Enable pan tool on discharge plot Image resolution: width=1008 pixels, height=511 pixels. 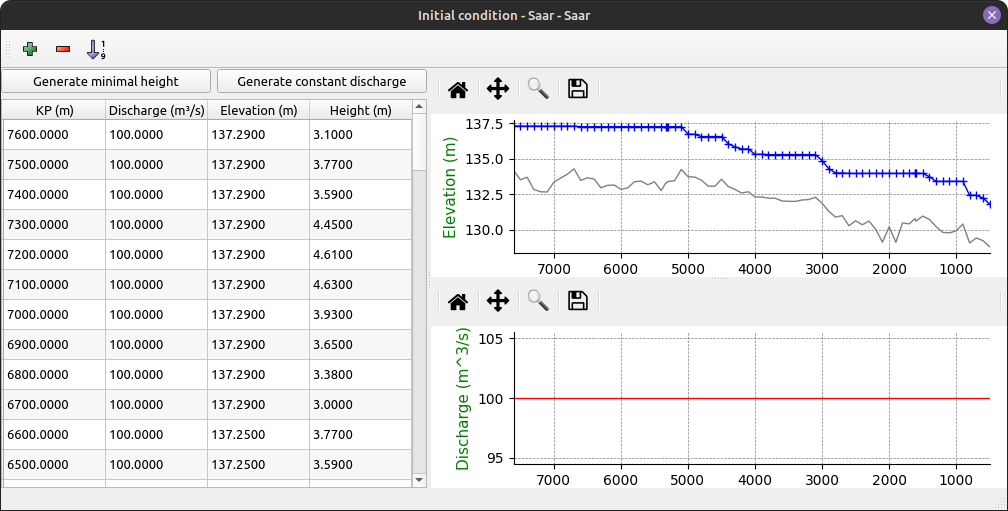498,301
